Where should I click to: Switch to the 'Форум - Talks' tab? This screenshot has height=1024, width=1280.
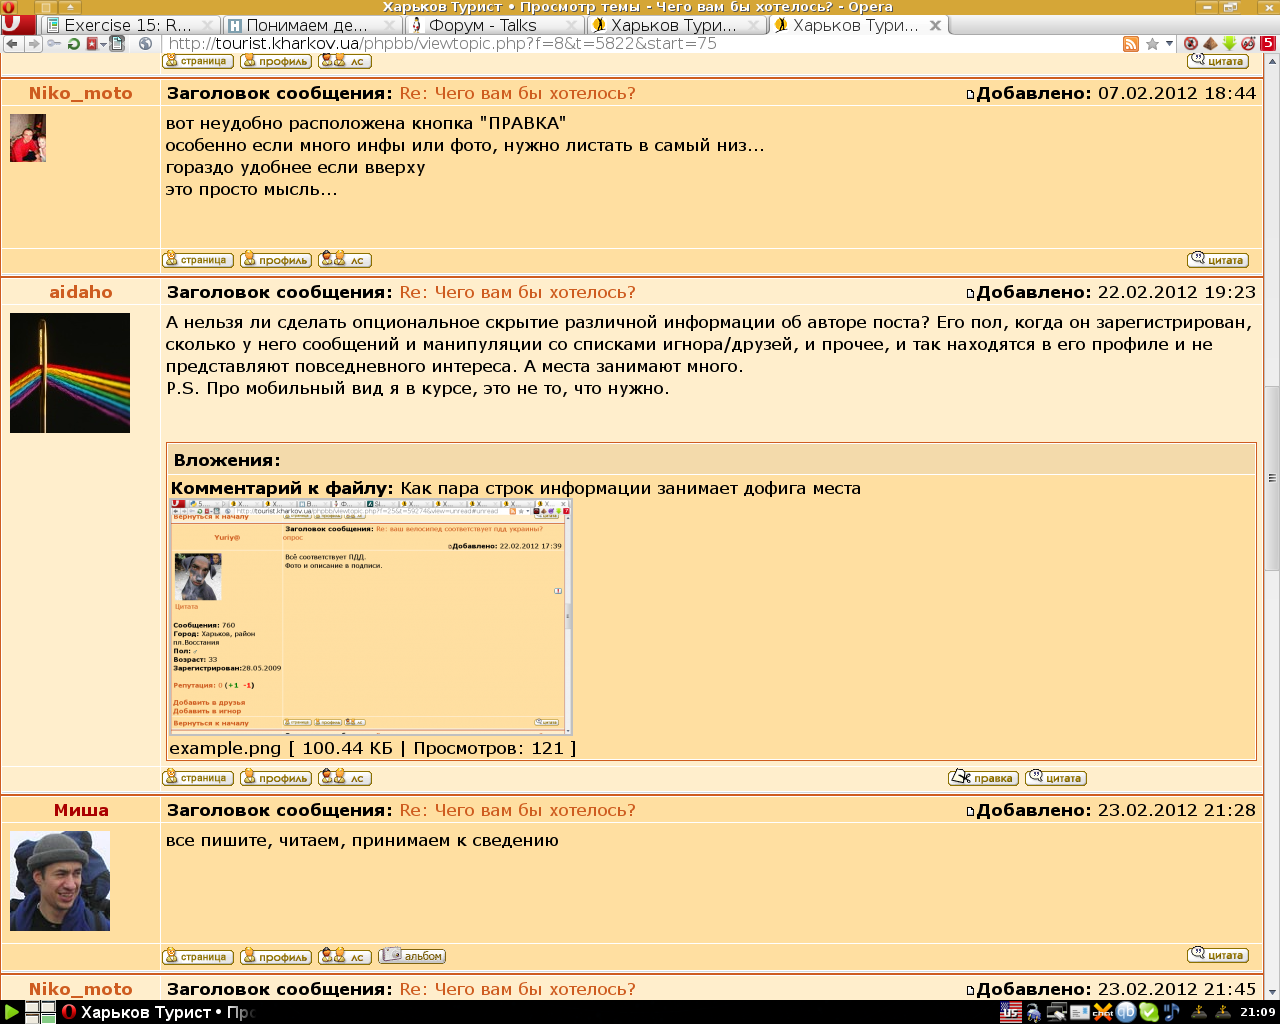tap(483, 25)
